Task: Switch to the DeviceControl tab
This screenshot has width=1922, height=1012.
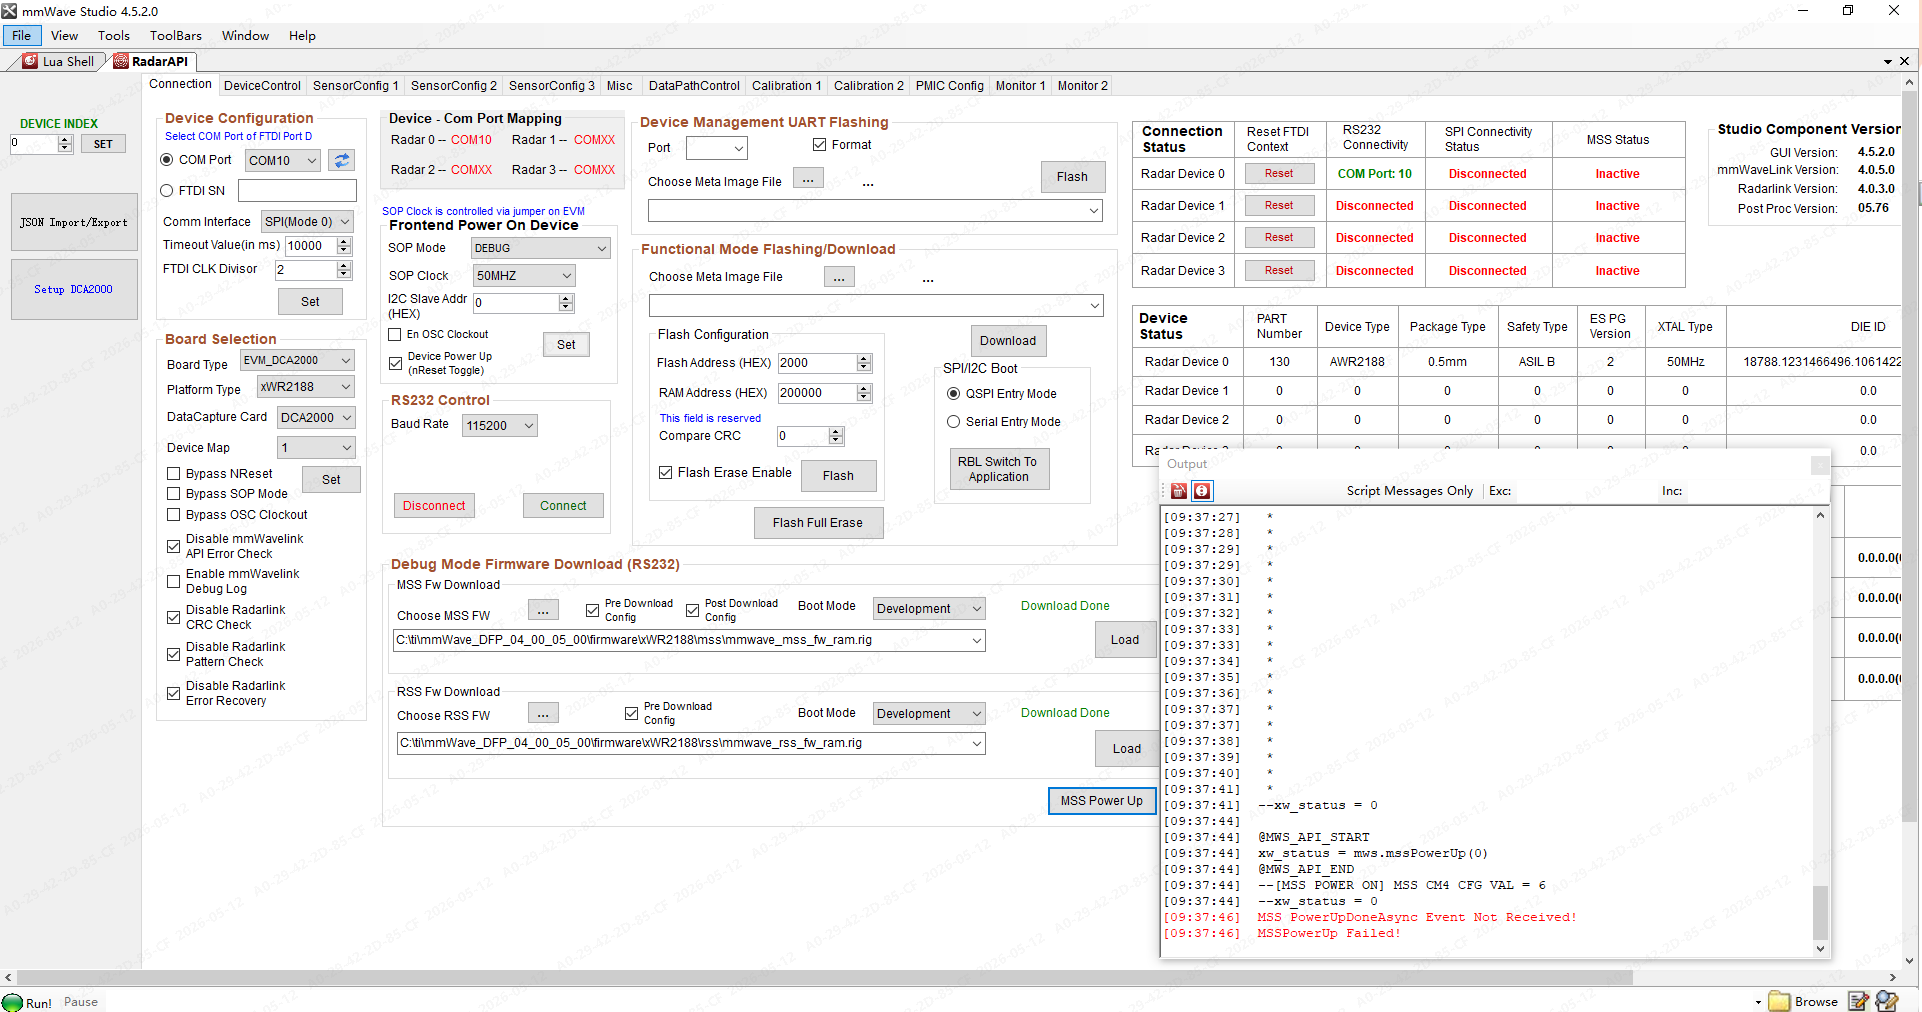Action: 262,86
